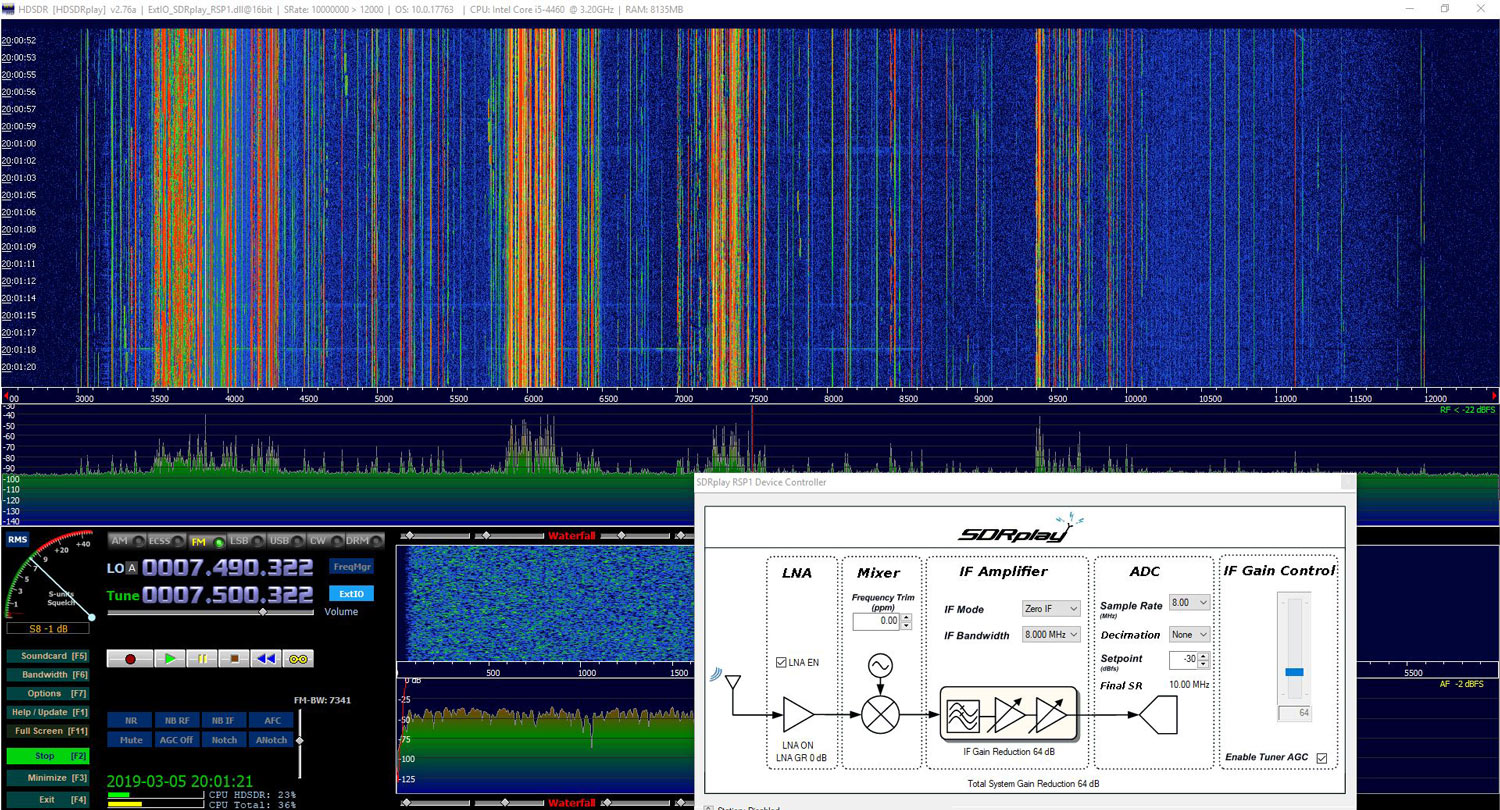The width and height of the screenshot is (1500, 810).
Task: Open the Sample Rate dropdown
Action: point(1189,603)
